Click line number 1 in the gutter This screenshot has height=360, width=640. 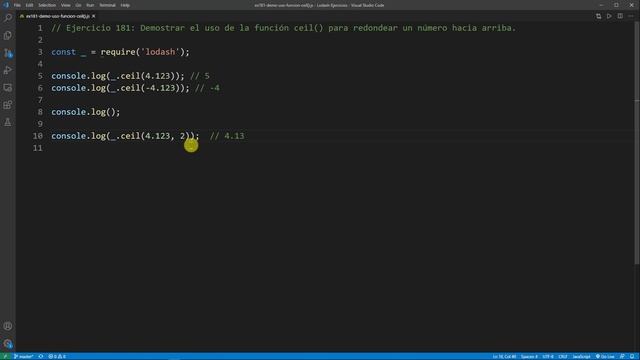point(40,28)
